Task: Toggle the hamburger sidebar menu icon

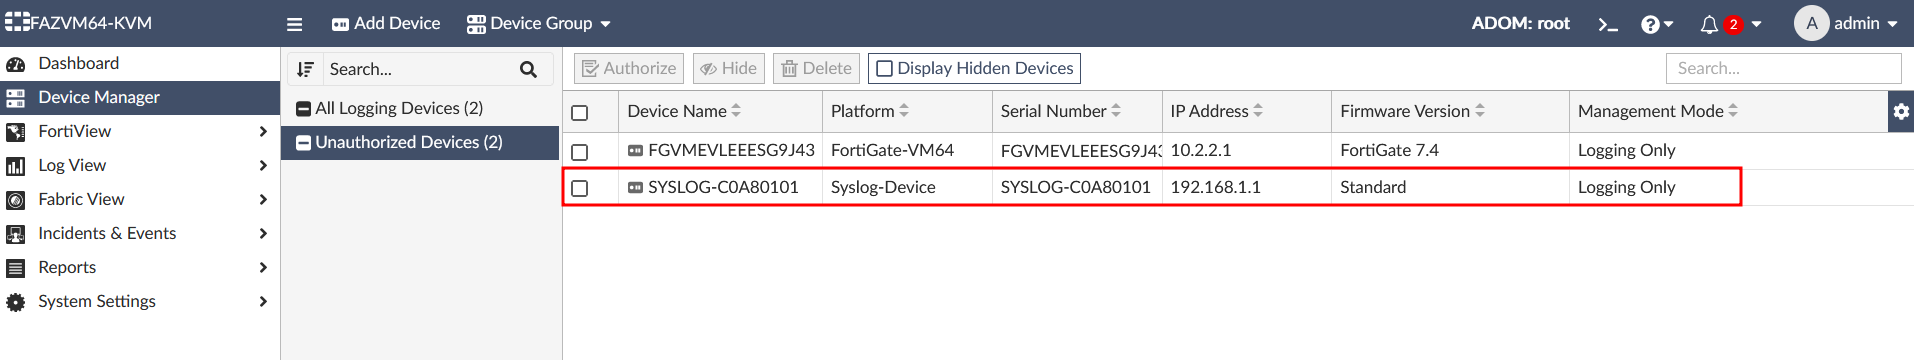Action: pos(294,24)
